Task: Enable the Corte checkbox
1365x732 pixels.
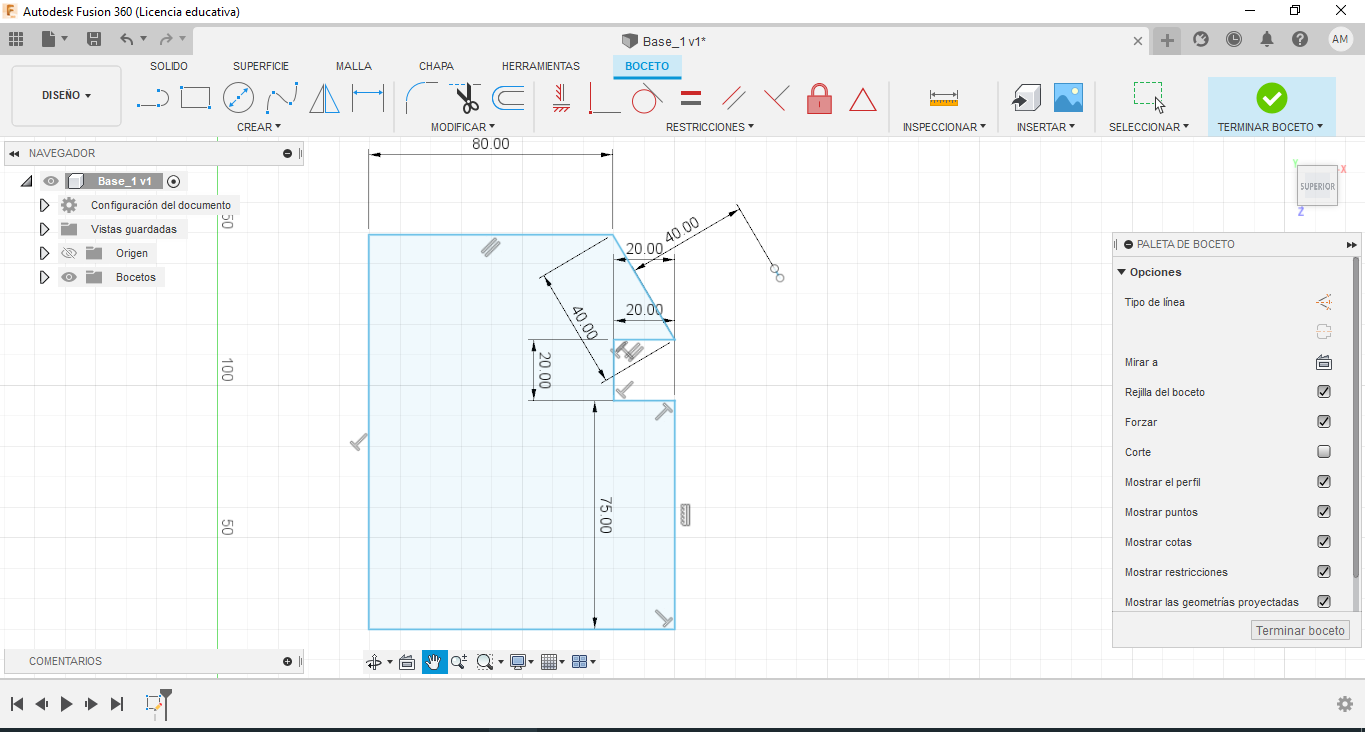Action: [x=1324, y=452]
